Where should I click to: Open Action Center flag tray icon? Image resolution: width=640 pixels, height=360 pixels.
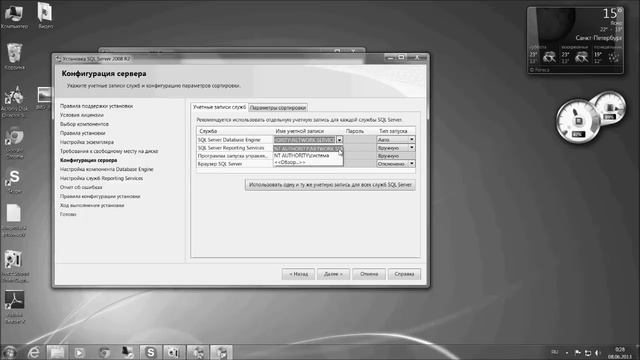coord(578,353)
